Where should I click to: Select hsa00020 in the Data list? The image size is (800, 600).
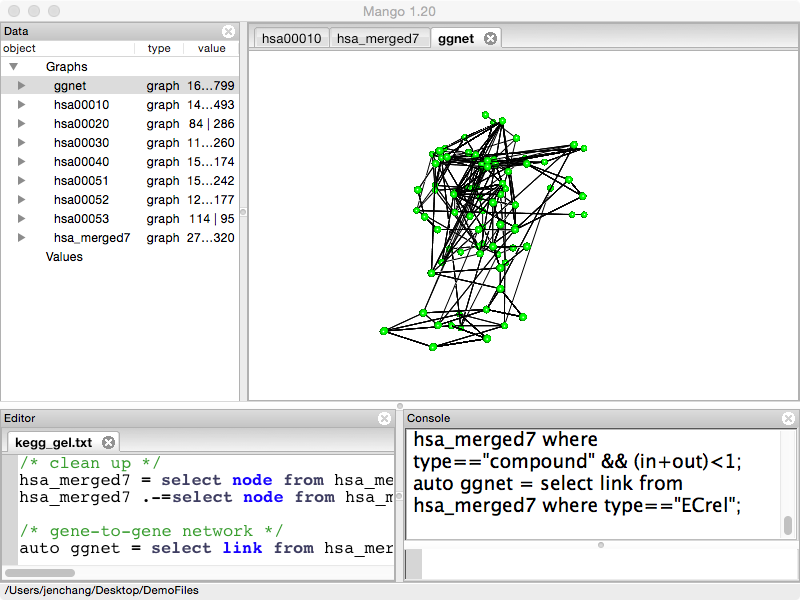tap(81, 124)
